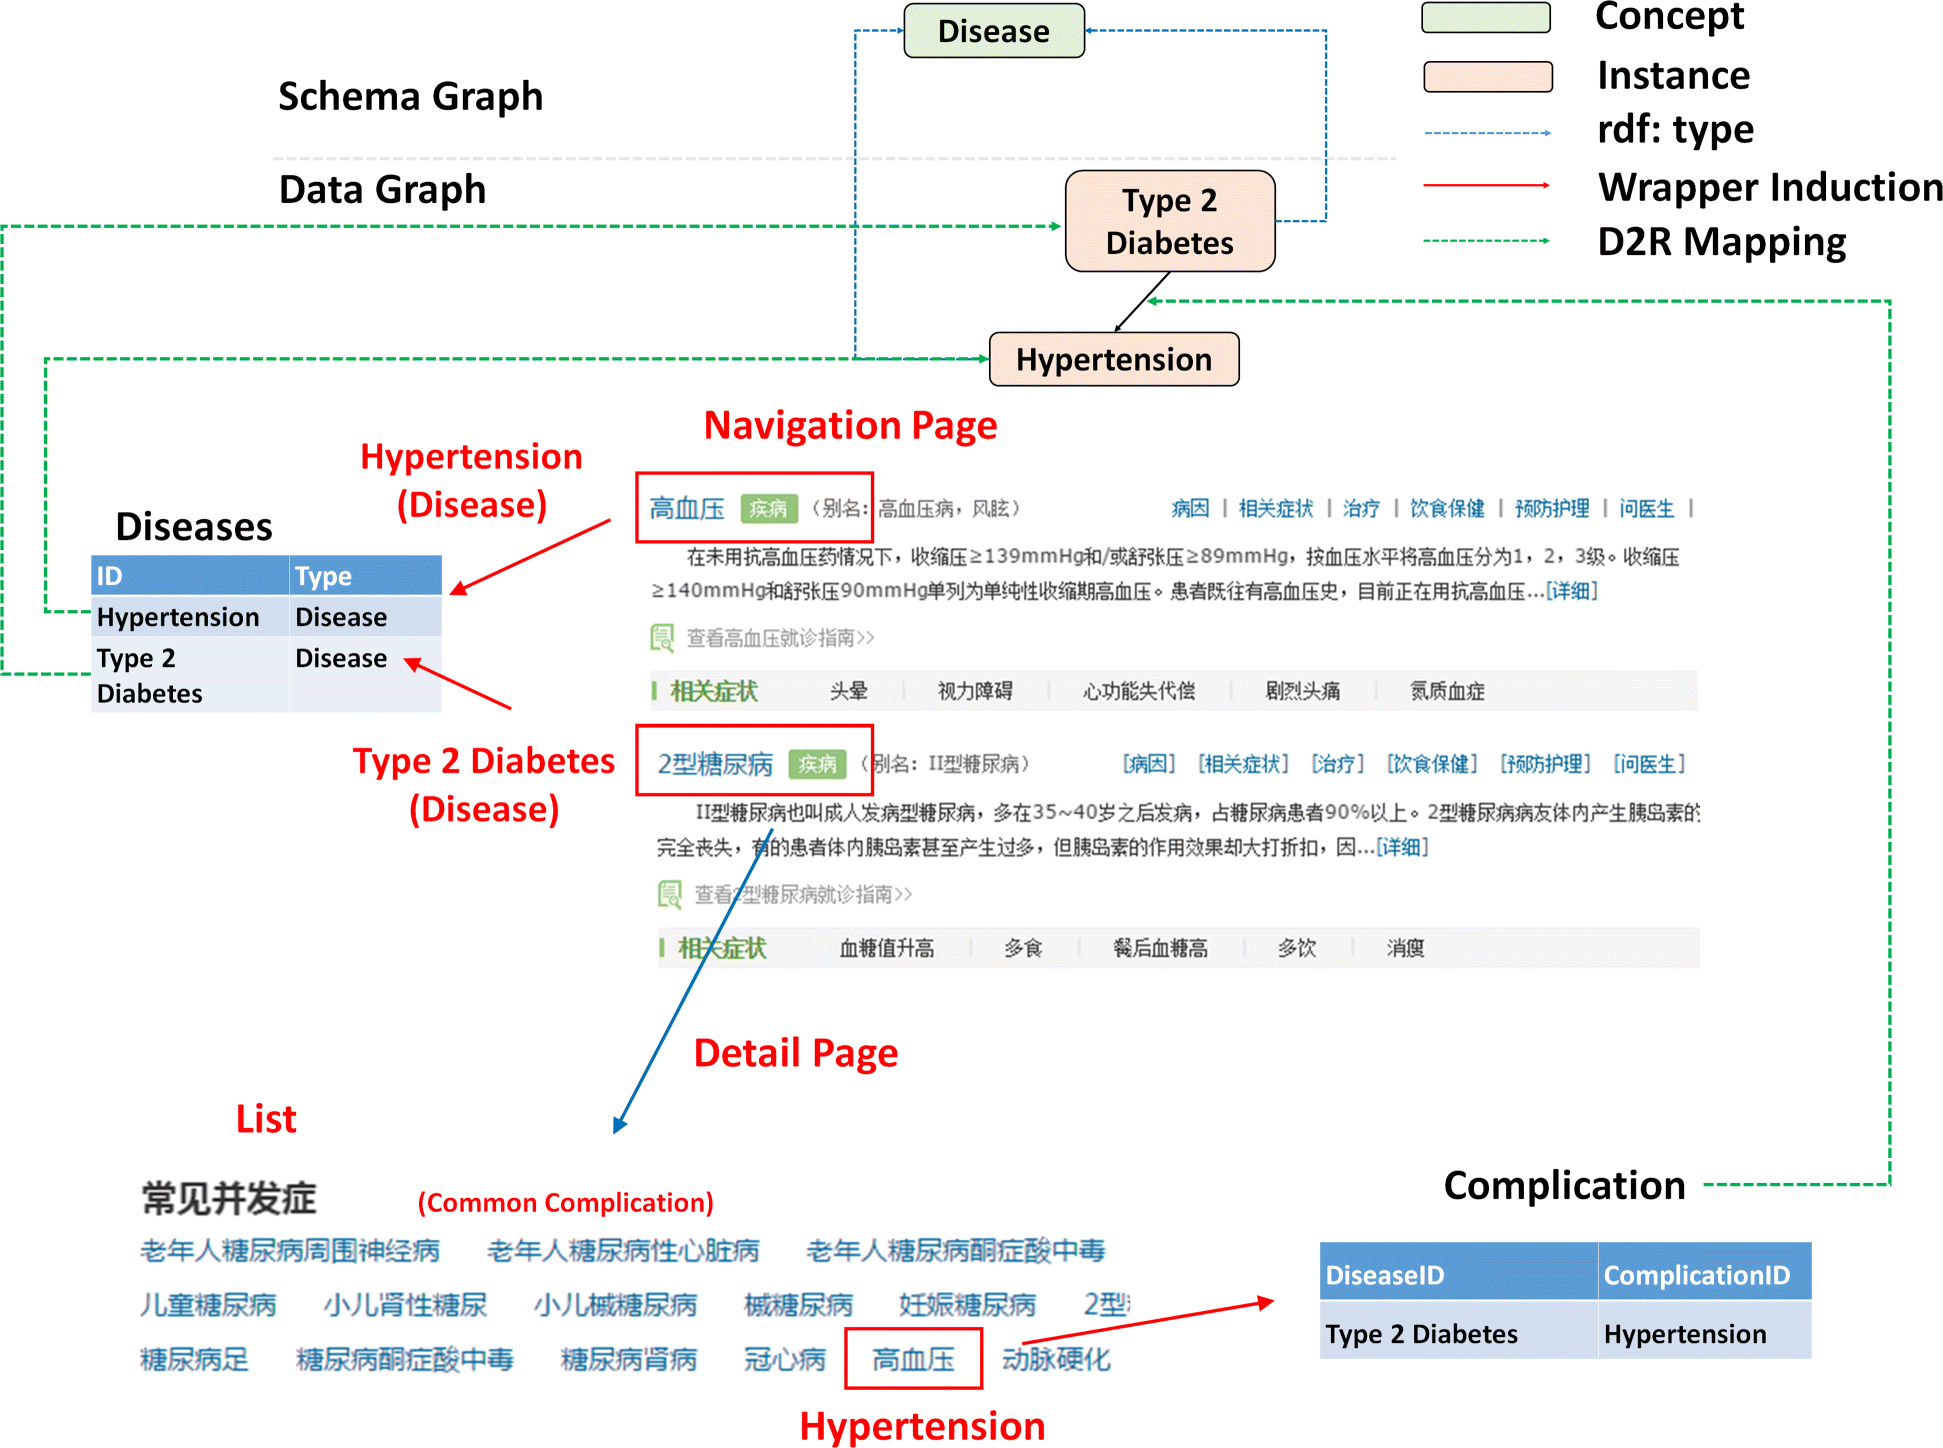Click the [详细] link in 2型糖尿病 description
Viewport: 1943px width, 1448px height.
[1402, 847]
